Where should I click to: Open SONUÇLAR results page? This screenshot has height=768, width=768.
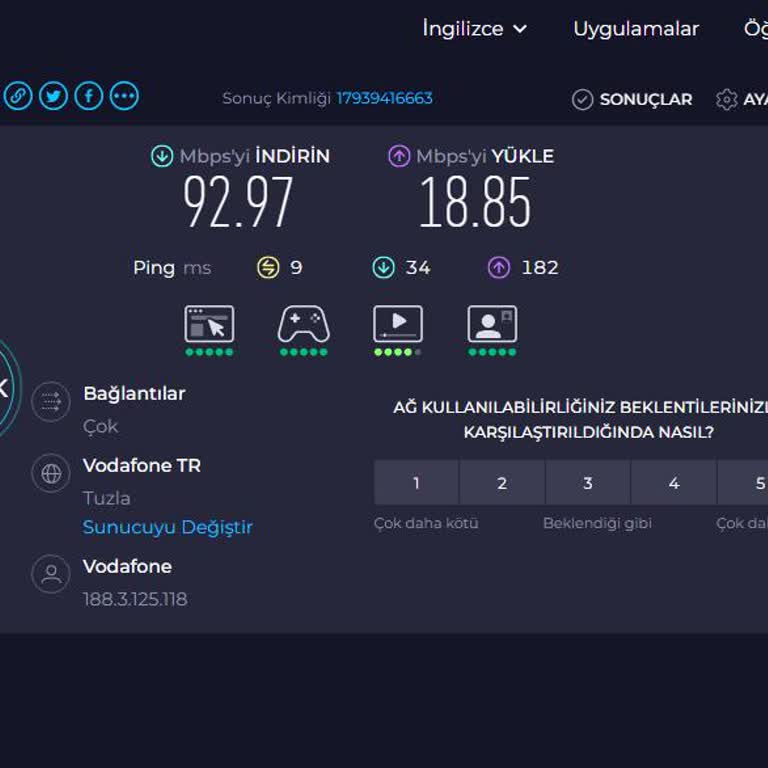coord(646,99)
